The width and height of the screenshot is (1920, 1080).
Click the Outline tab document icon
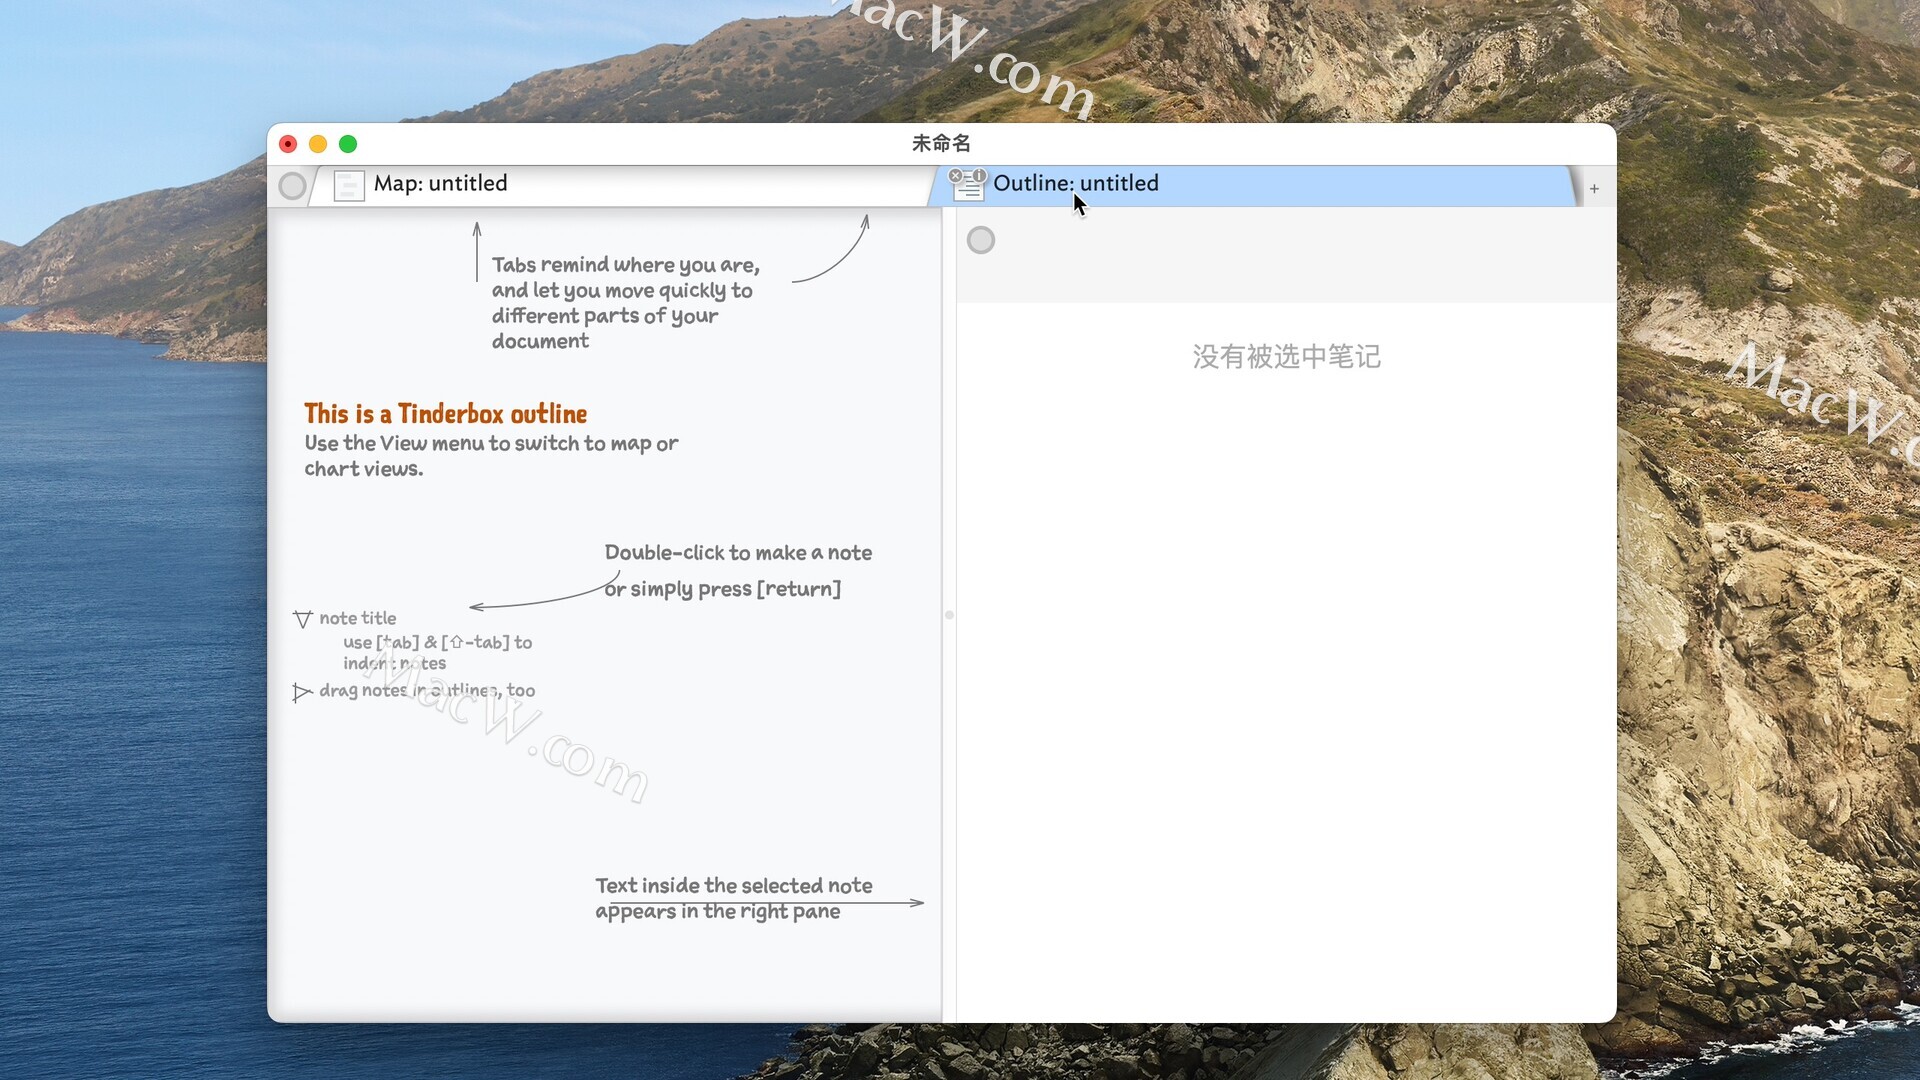coord(967,187)
